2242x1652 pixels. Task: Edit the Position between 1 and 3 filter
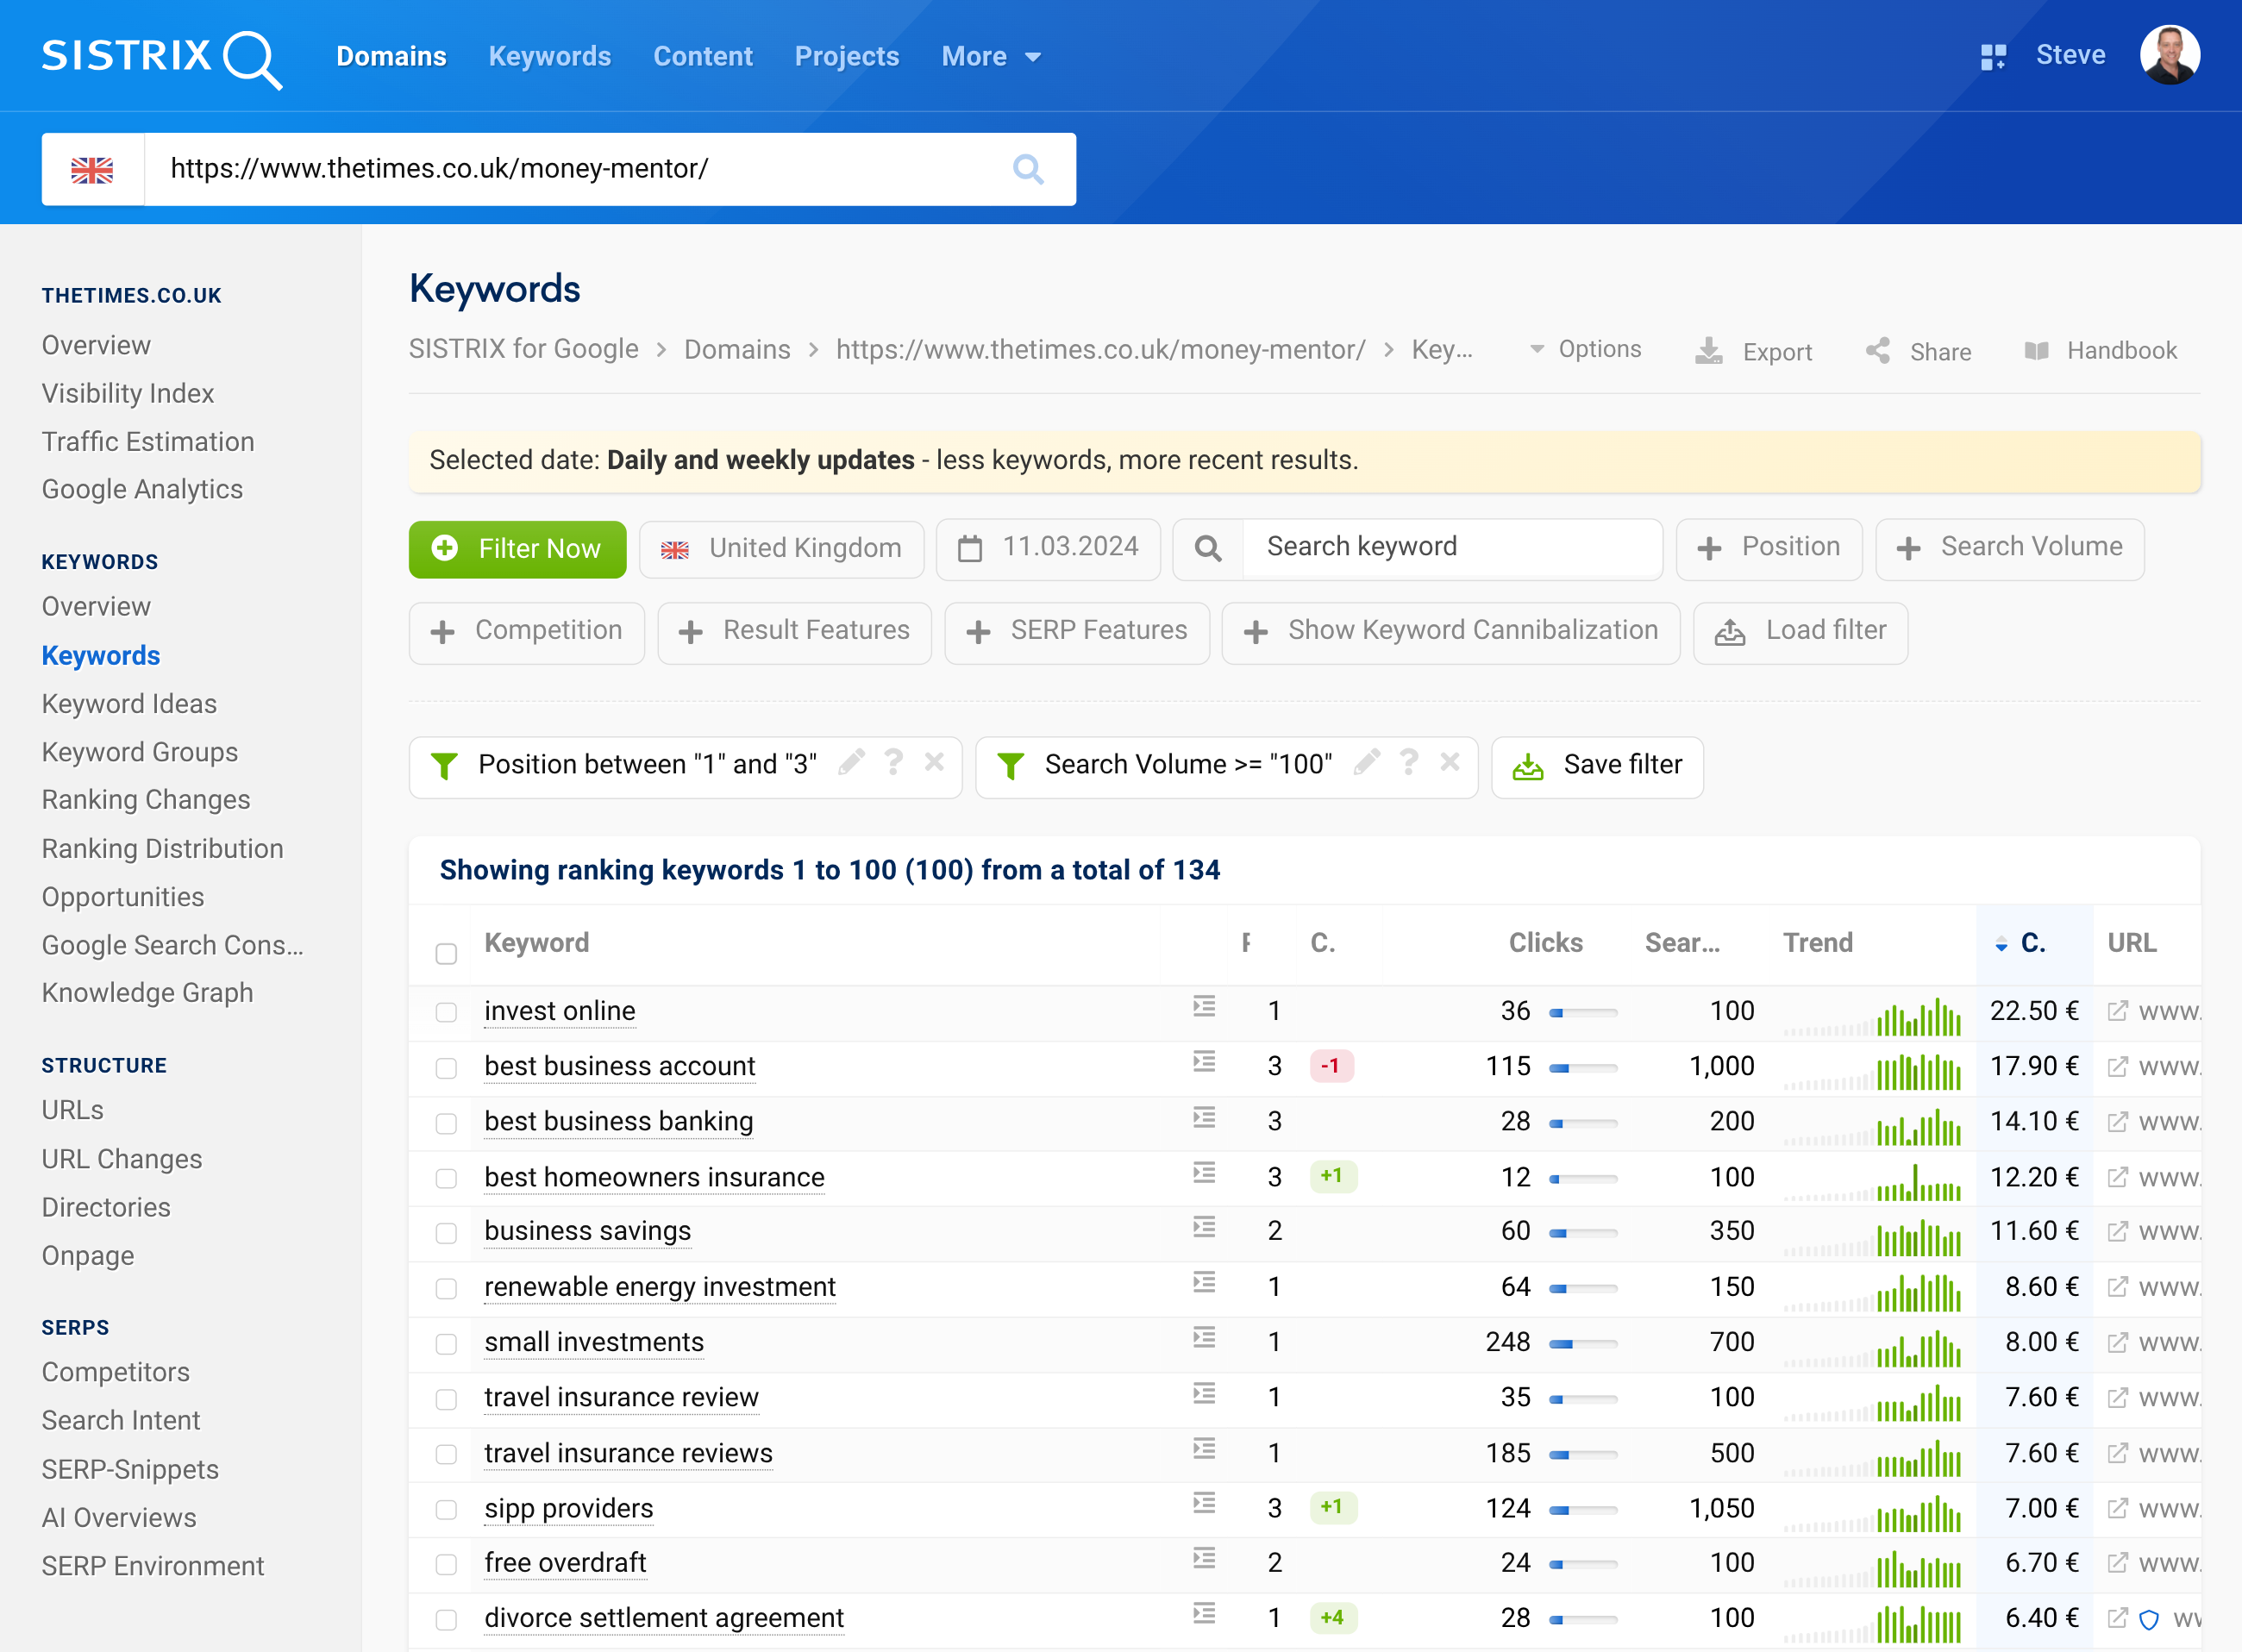coord(851,763)
